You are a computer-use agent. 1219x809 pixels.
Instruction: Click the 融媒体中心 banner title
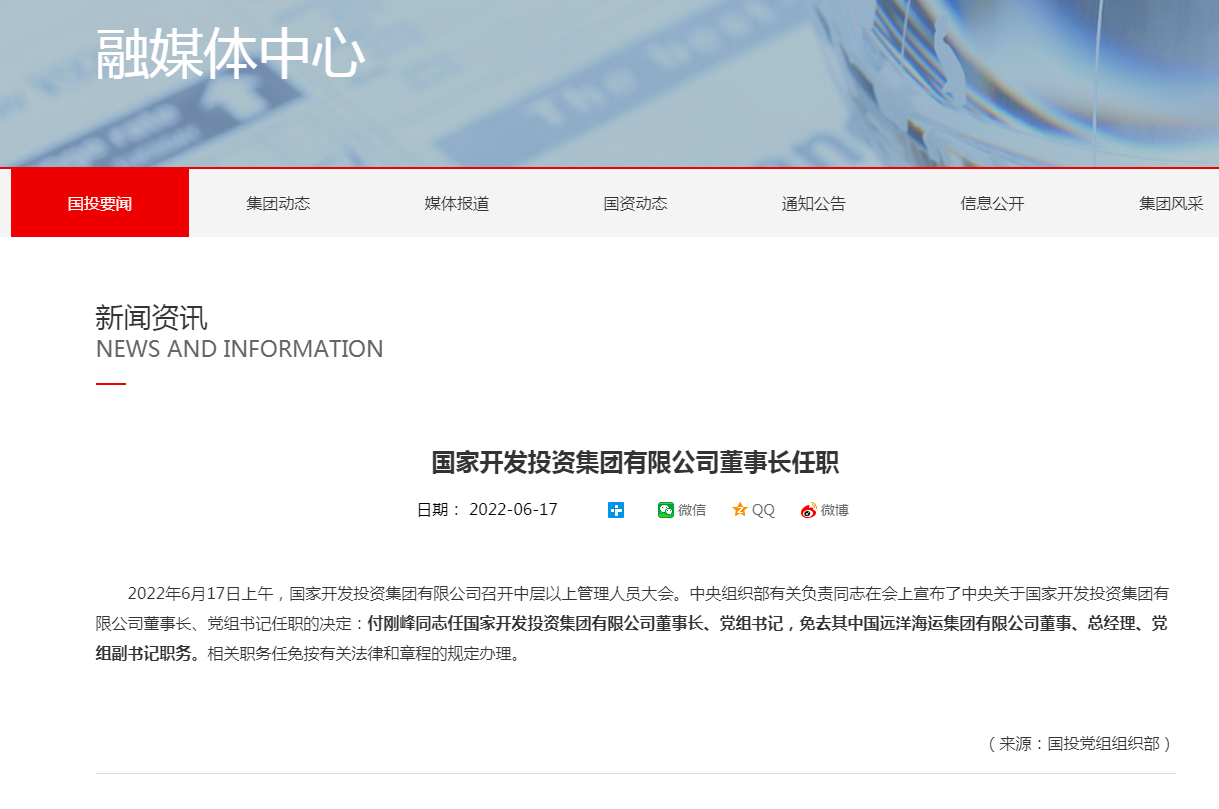click(230, 54)
